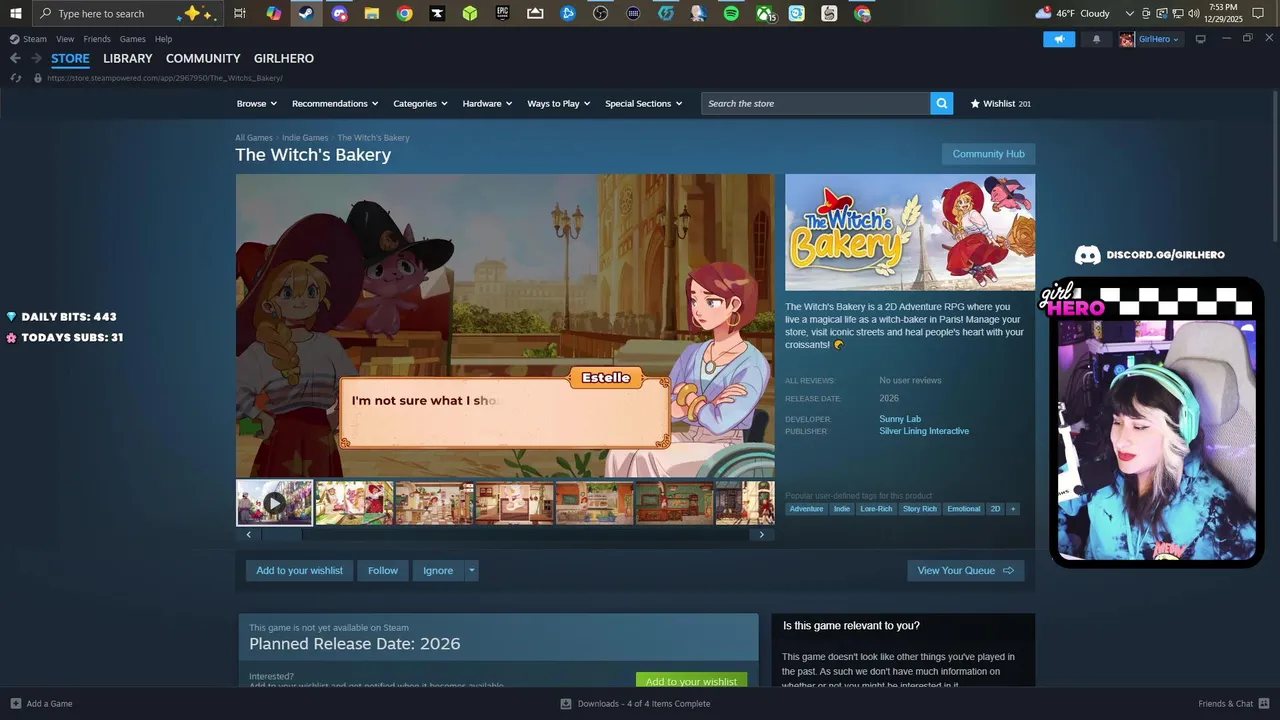Open Indie Games breadcrumb link
Image resolution: width=1280 pixels, height=720 pixels.
pyautogui.click(x=305, y=138)
